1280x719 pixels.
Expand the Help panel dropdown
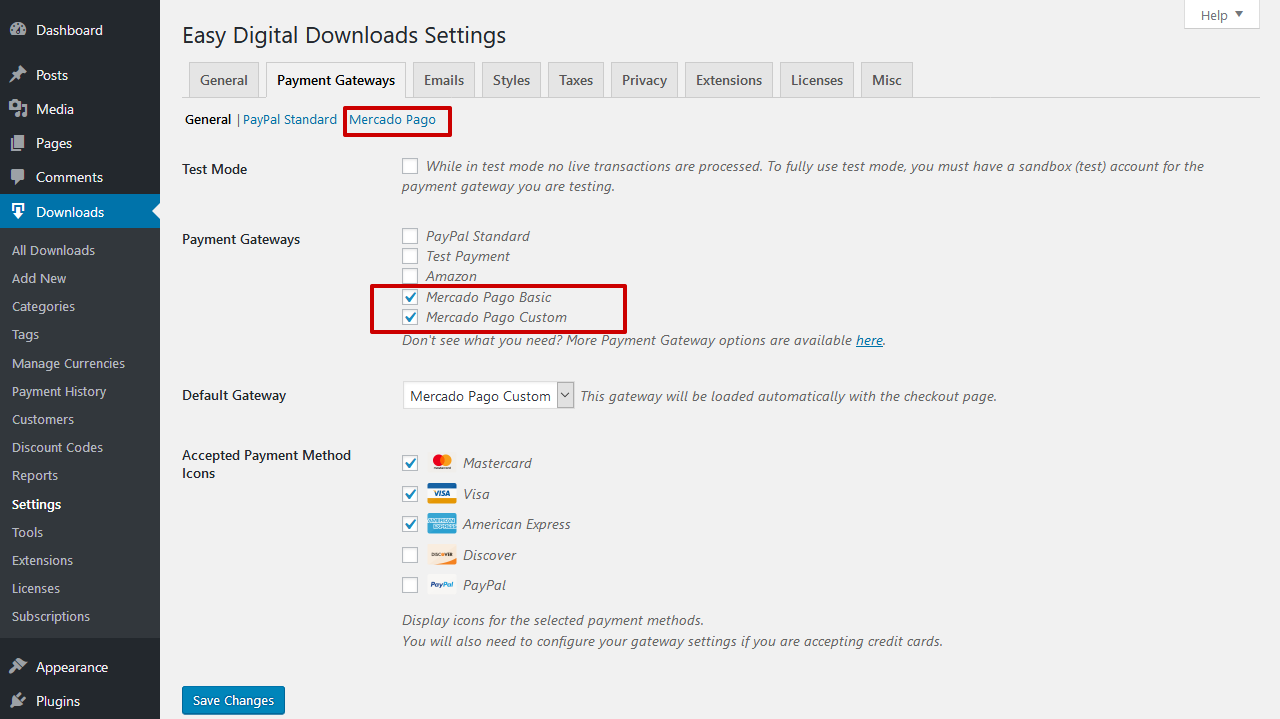click(1221, 15)
